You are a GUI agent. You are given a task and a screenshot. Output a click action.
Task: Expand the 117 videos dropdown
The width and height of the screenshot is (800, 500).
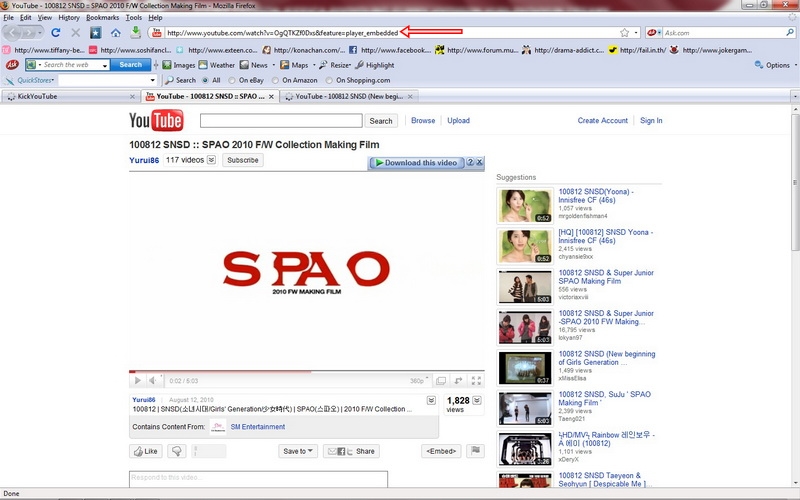point(211,160)
